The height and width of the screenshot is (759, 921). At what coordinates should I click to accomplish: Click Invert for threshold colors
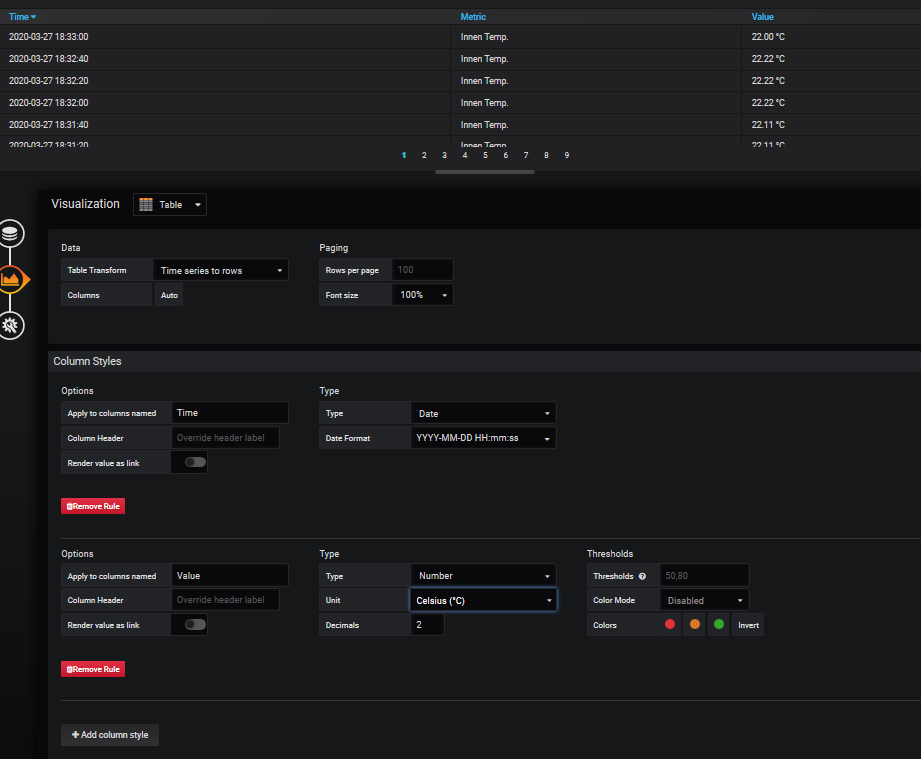point(748,625)
